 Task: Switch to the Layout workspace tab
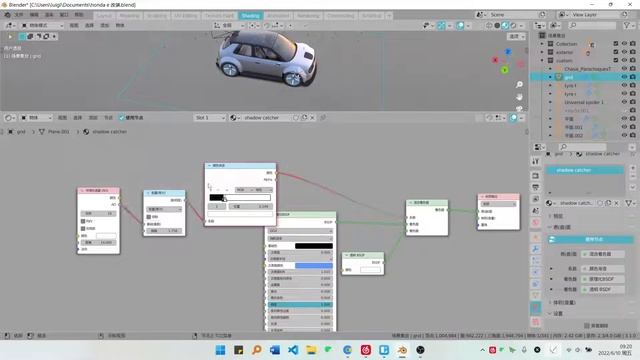(104, 16)
